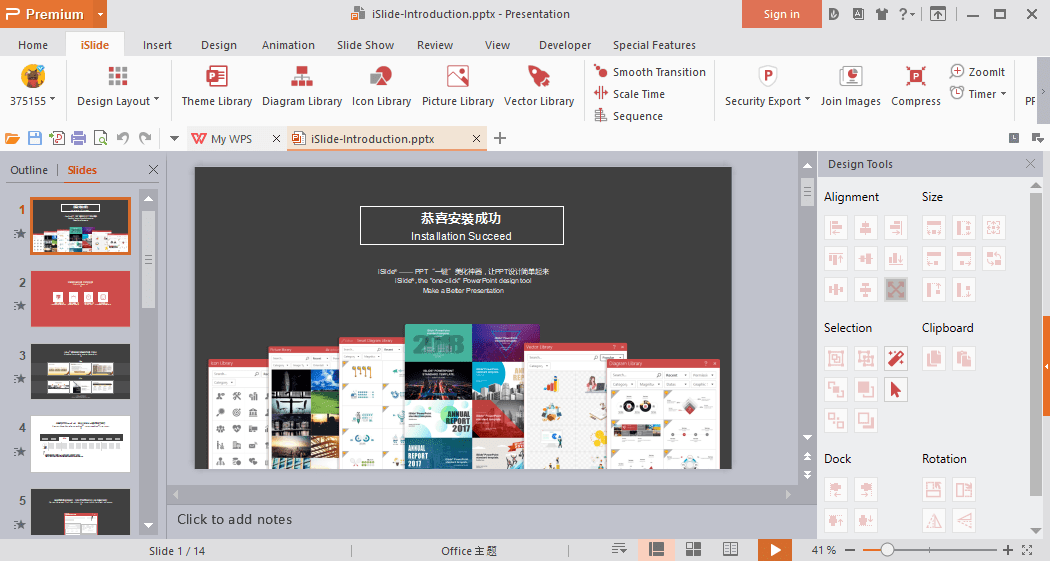Open the Insert tab
Screen dimensions: 1050x561
click(x=157, y=45)
